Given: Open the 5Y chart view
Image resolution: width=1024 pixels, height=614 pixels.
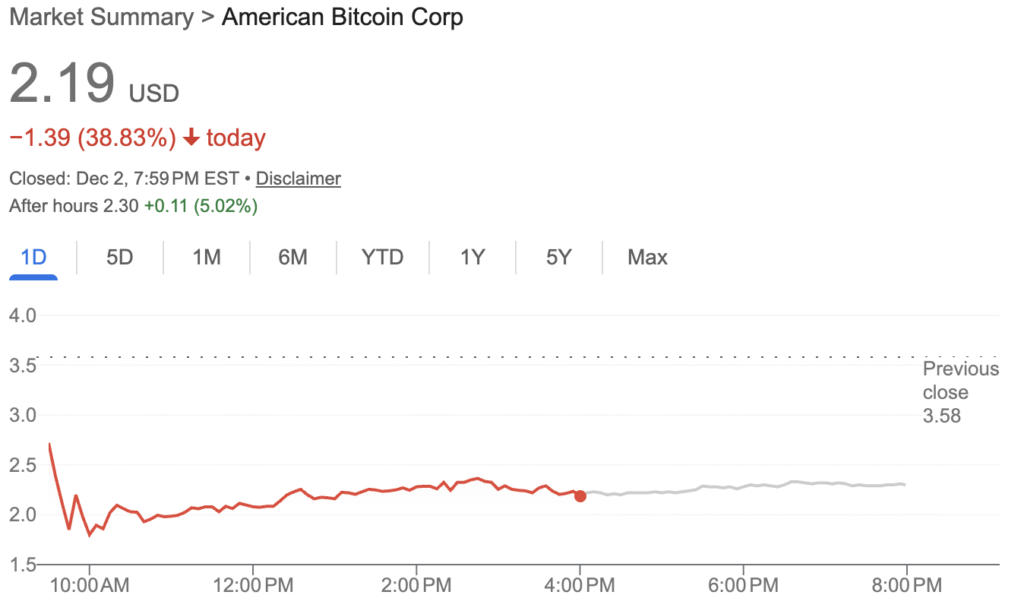Looking at the screenshot, I should point(559,257).
